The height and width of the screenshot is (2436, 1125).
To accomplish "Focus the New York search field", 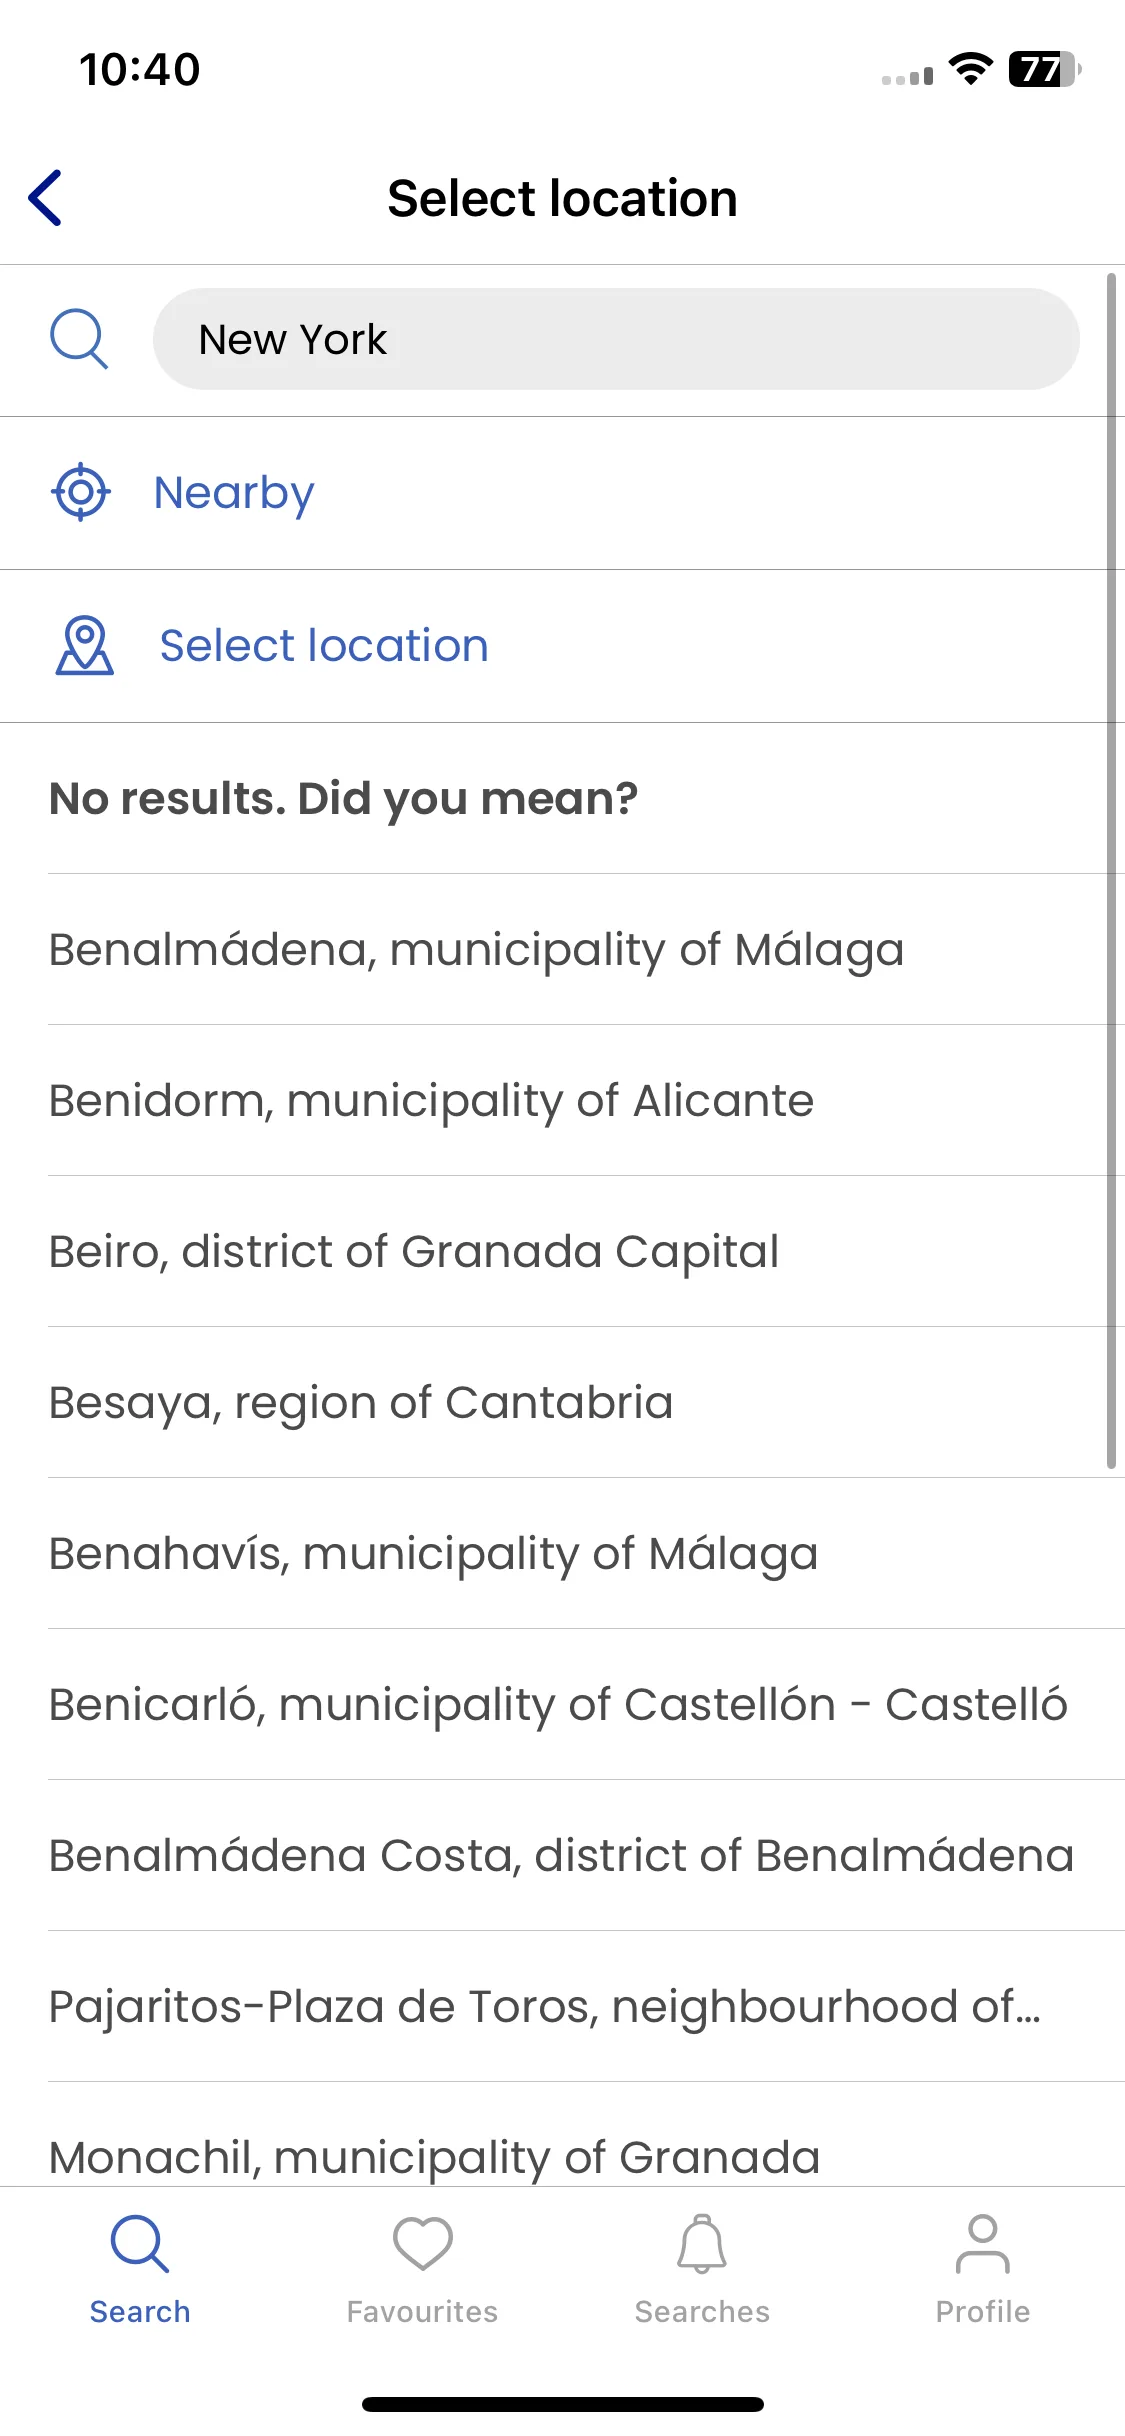I will (616, 339).
